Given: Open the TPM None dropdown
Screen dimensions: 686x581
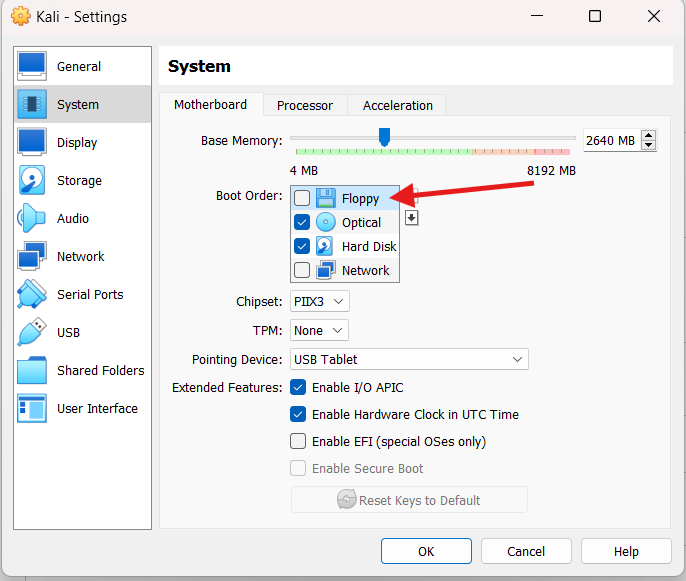Looking at the screenshot, I should [319, 330].
